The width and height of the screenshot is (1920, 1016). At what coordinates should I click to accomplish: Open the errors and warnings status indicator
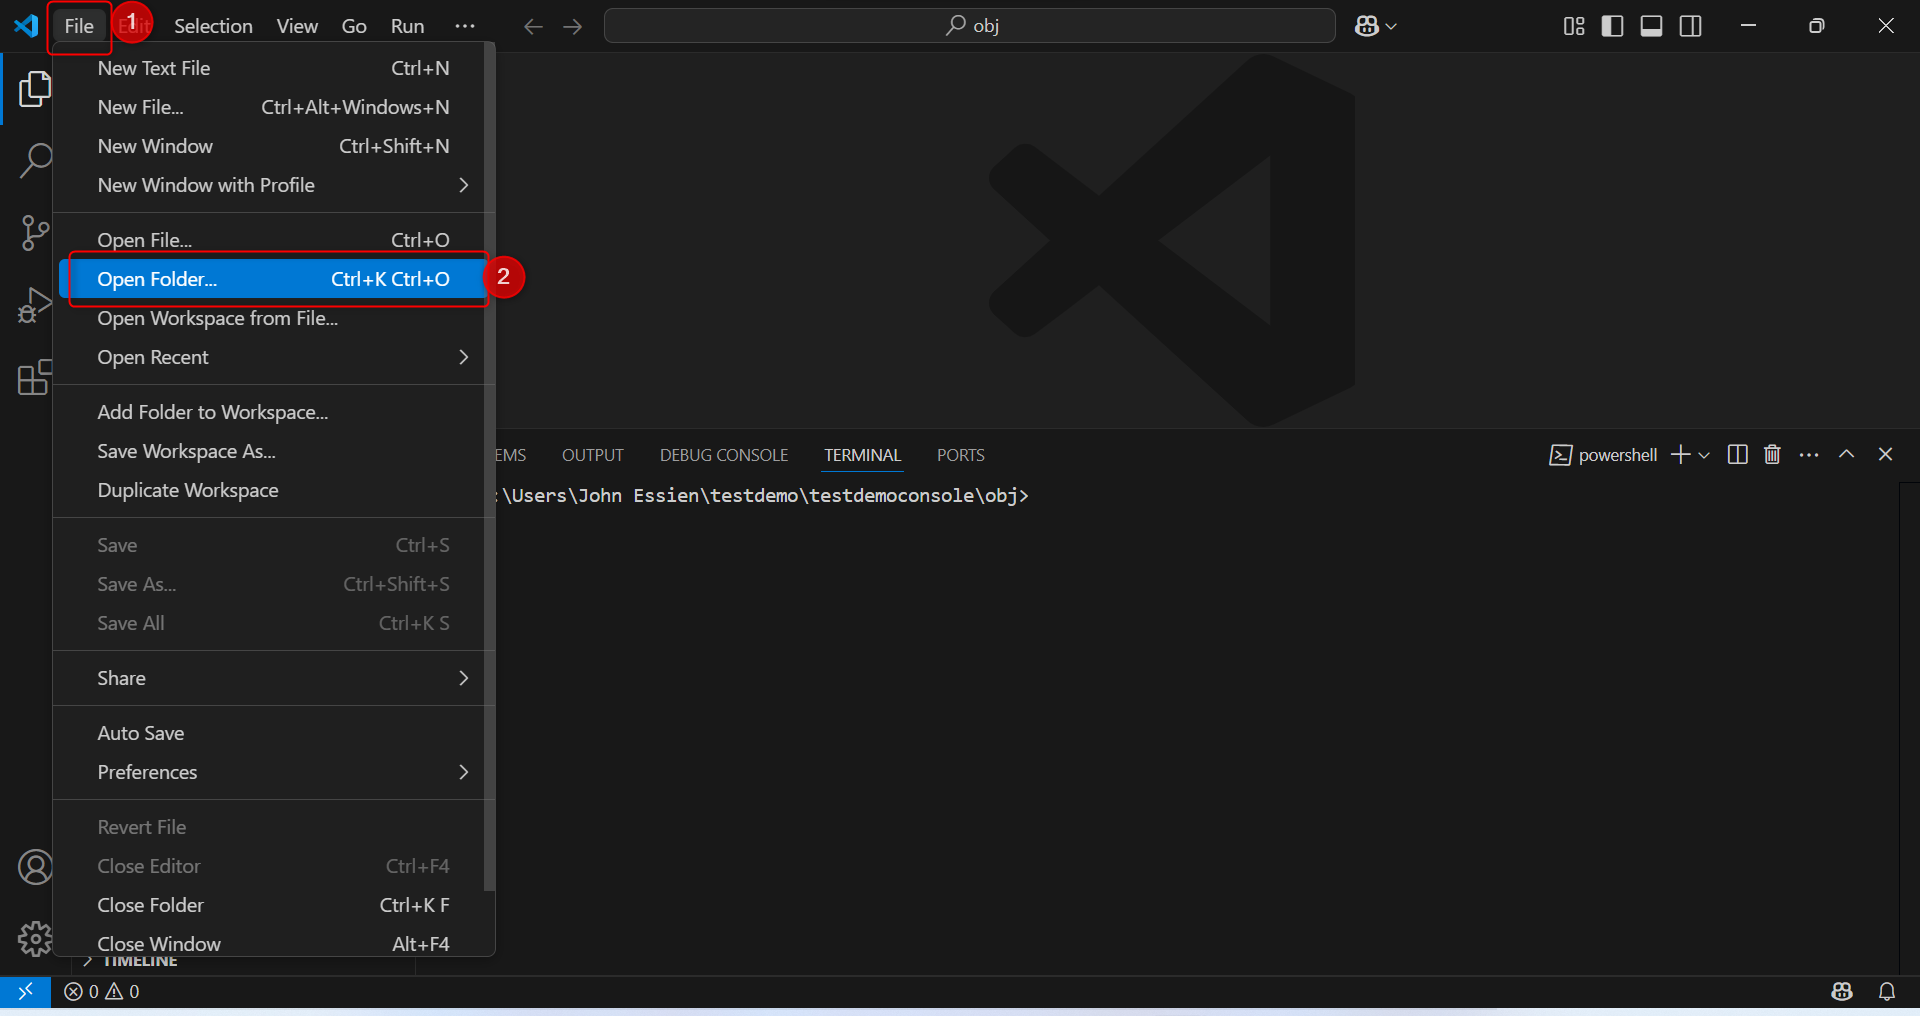[x=102, y=991]
